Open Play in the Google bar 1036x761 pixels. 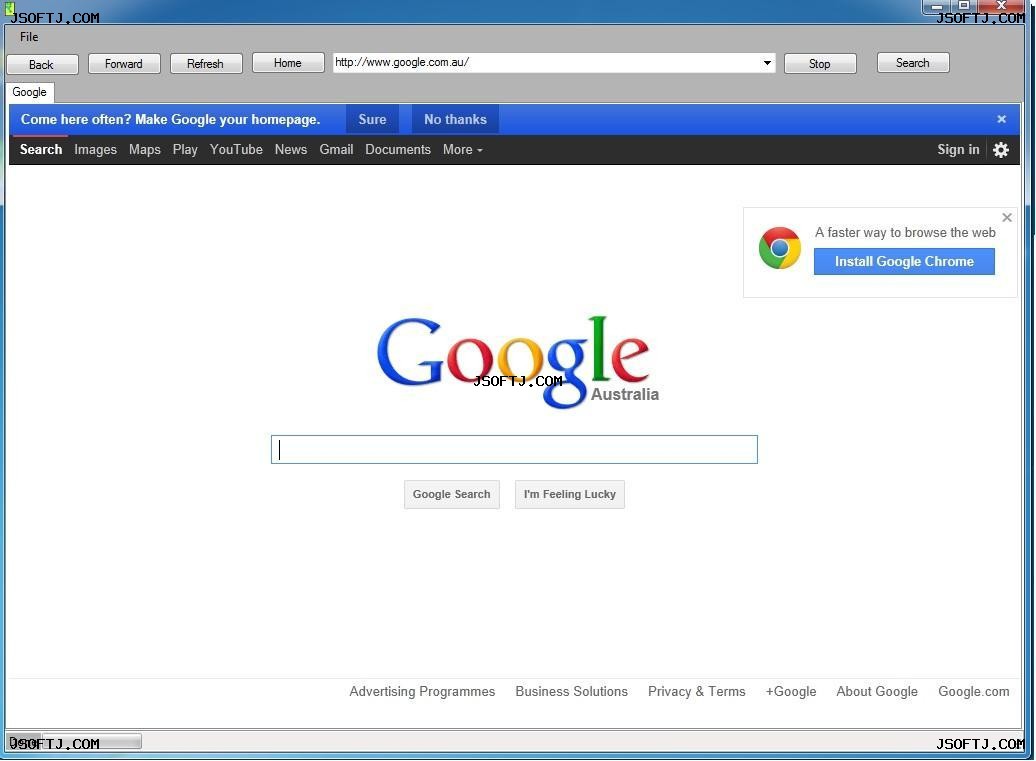(x=185, y=150)
